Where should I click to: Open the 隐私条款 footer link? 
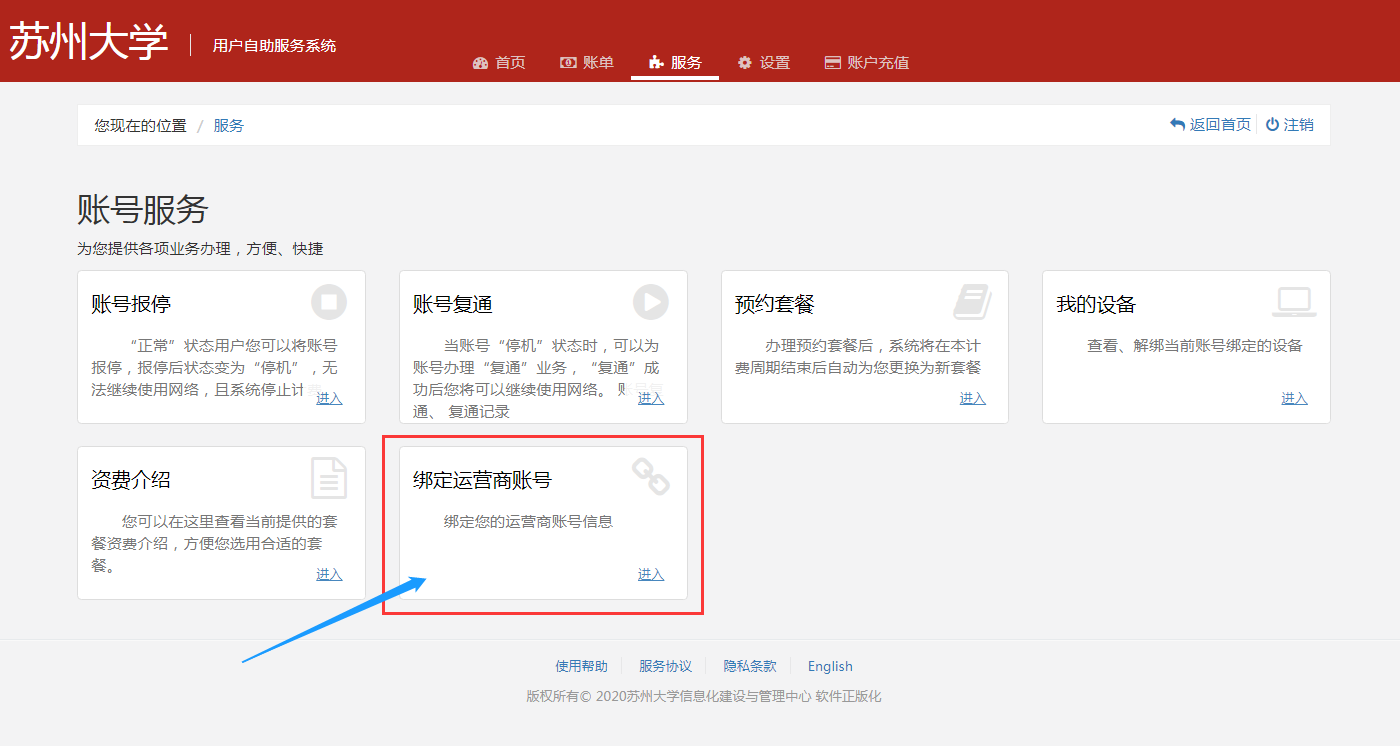[x=750, y=666]
